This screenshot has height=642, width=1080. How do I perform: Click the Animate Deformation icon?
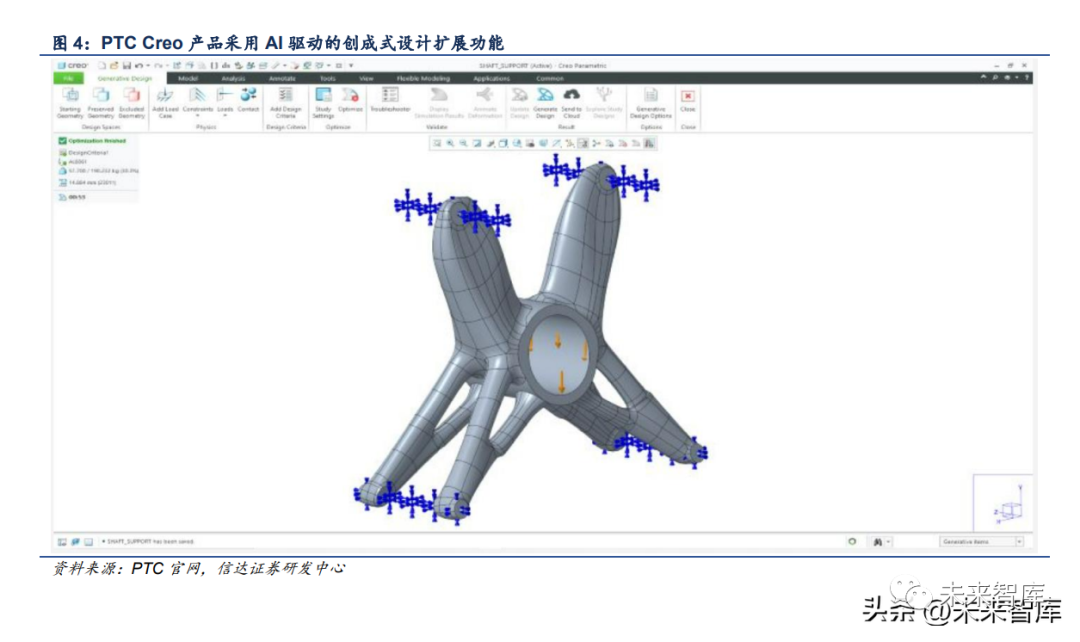(485, 95)
